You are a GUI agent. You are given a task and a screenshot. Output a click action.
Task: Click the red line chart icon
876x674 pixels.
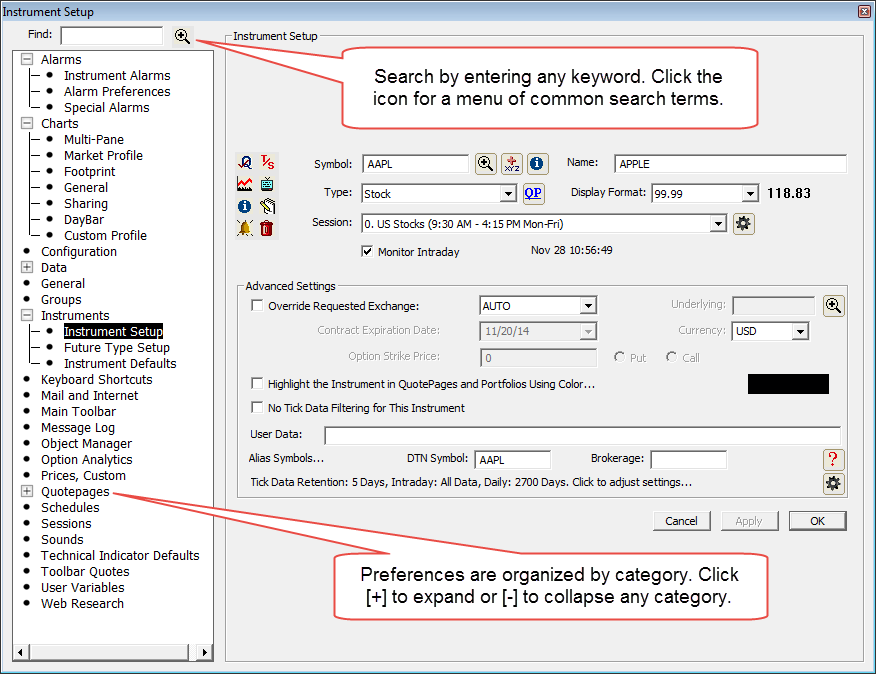click(x=245, y=184)
